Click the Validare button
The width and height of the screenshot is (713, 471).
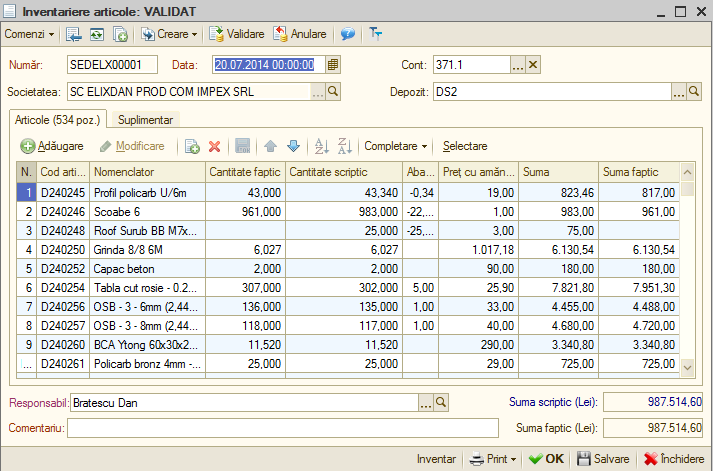coord(236,34)
